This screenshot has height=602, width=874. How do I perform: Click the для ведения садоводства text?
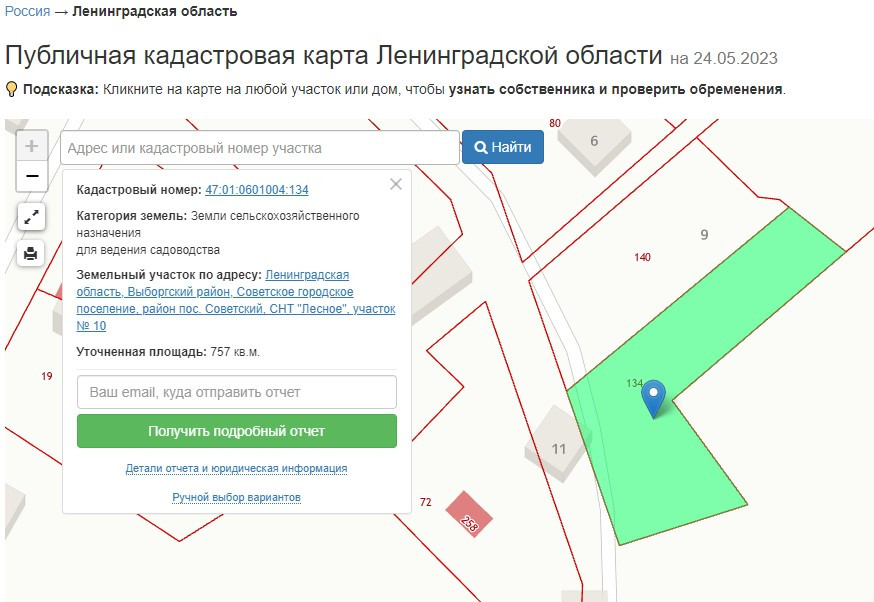click(x=148, y=250)
